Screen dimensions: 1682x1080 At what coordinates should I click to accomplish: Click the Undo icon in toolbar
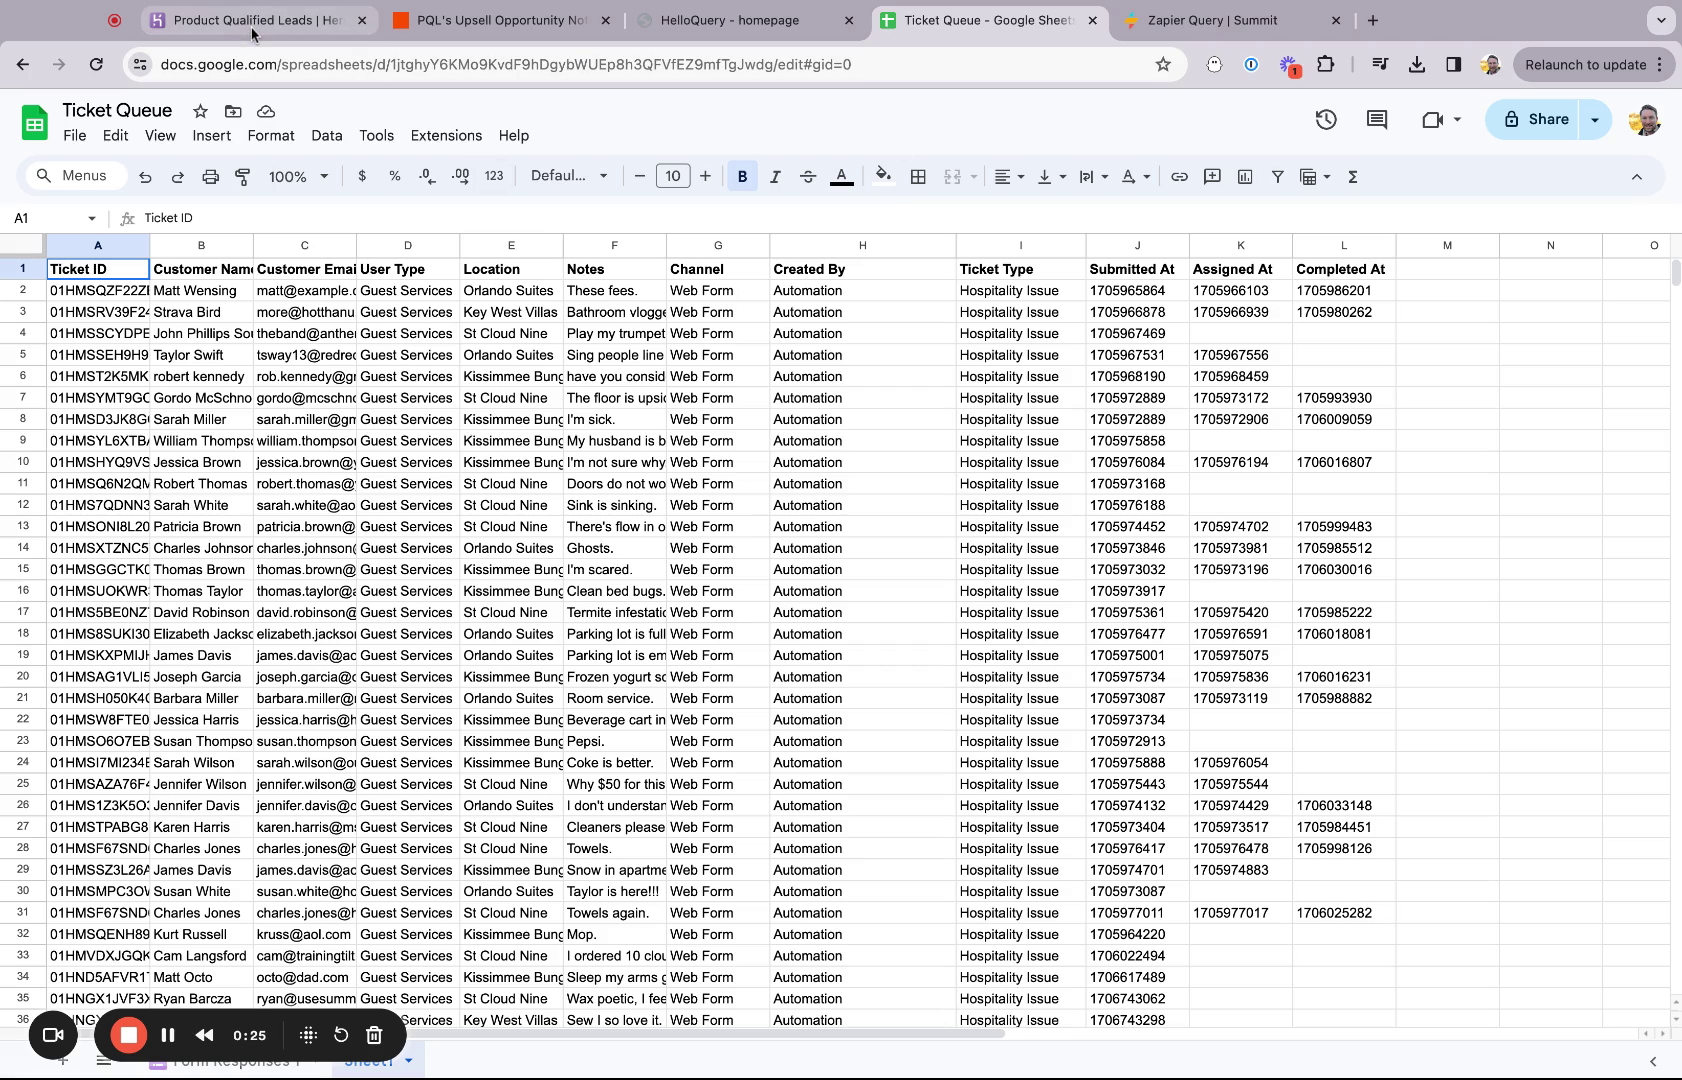[145, 177]
